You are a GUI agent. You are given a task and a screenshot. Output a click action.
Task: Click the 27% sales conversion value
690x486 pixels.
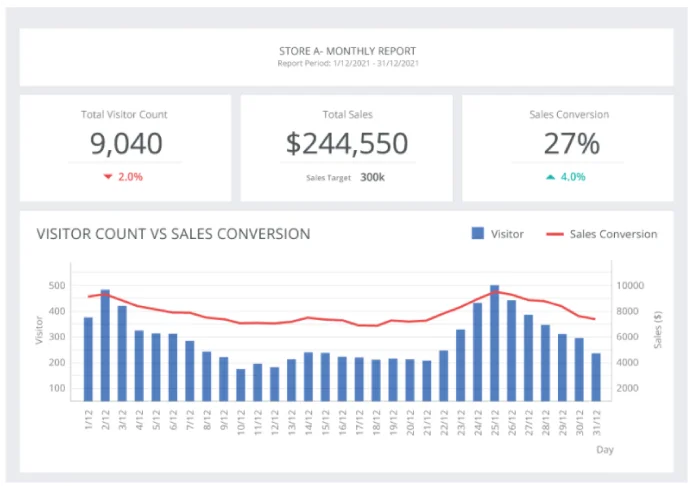(x=572, y=144)
